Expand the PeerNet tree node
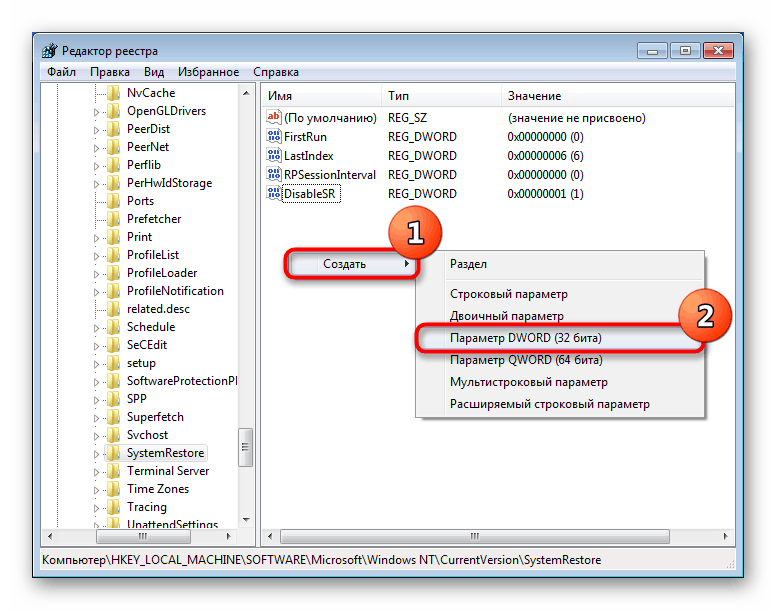Screen dimensions: 776x610 pos(97,148)
